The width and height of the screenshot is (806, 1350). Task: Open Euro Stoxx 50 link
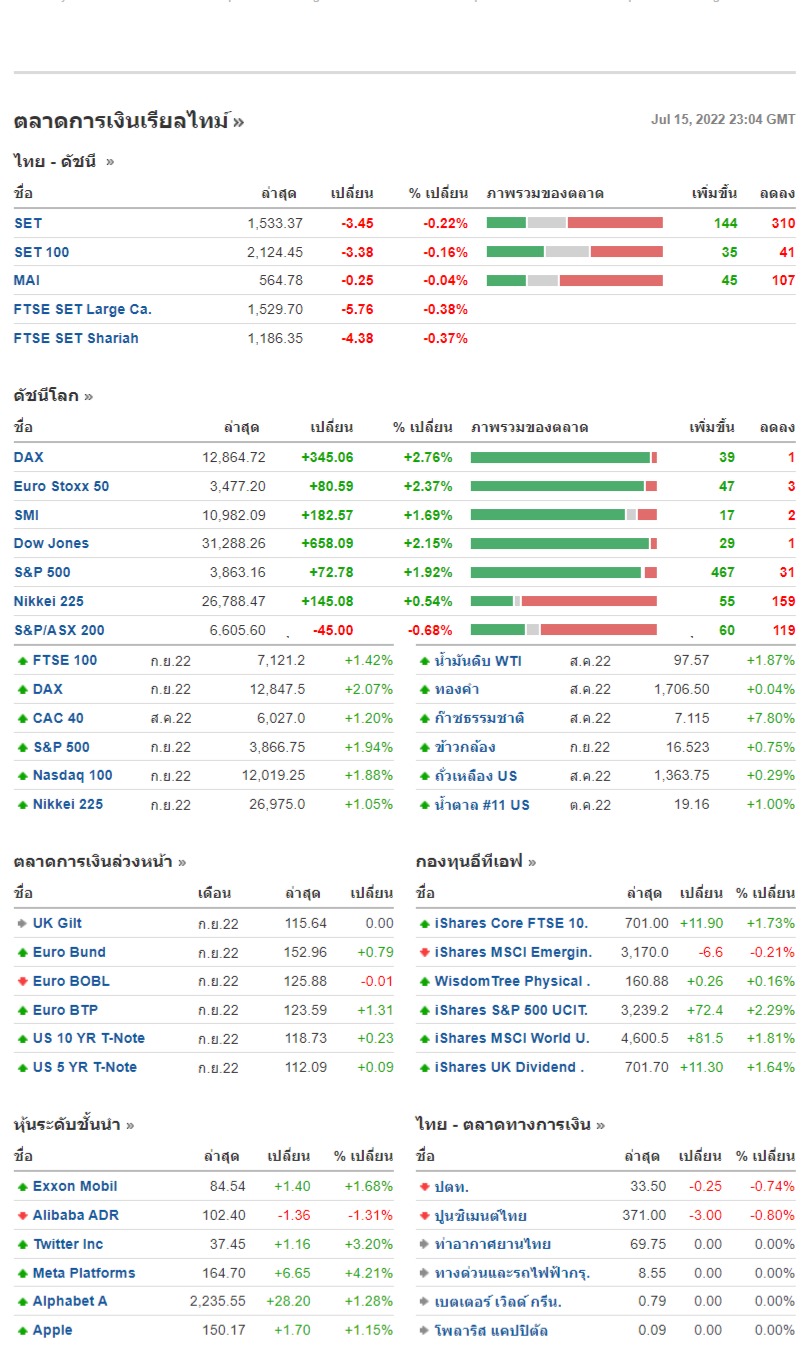point(61,486)
